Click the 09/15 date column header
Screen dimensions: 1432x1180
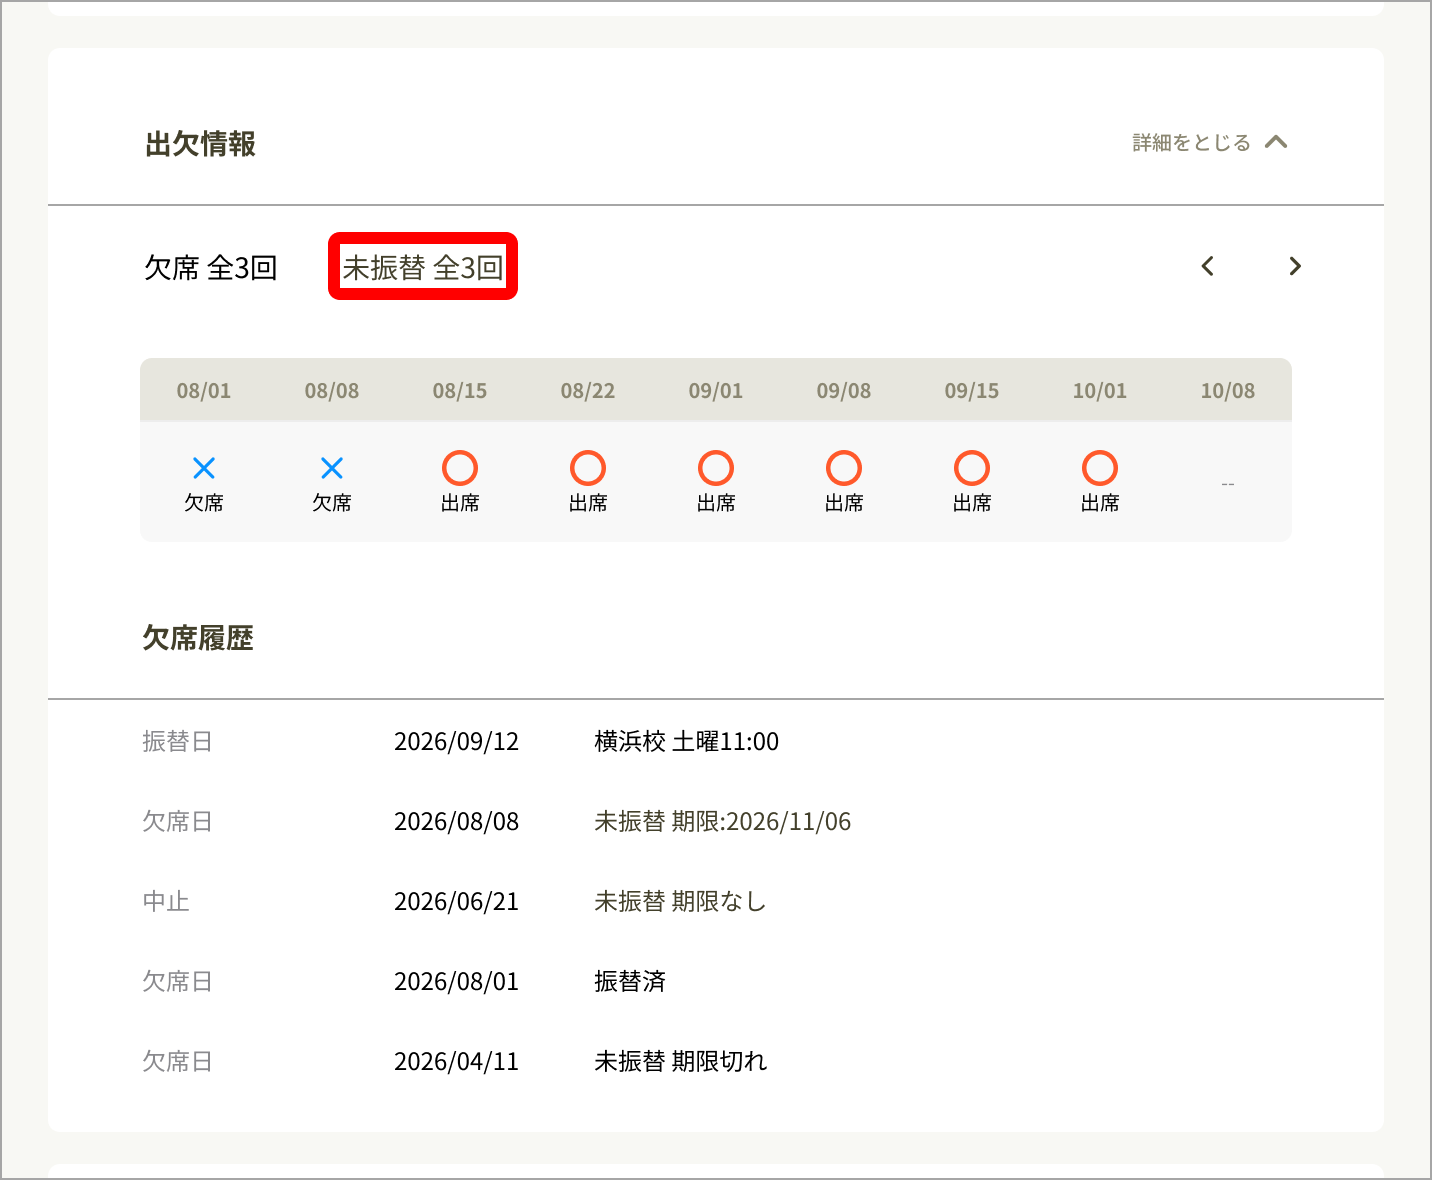coord(972,391)
